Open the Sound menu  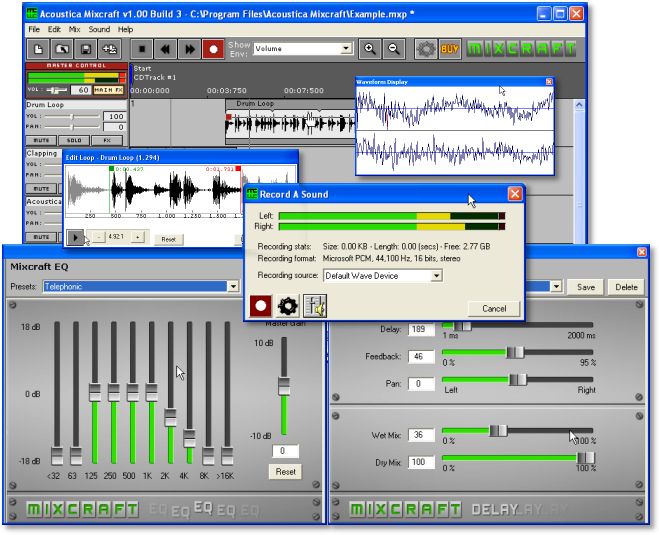99,30
